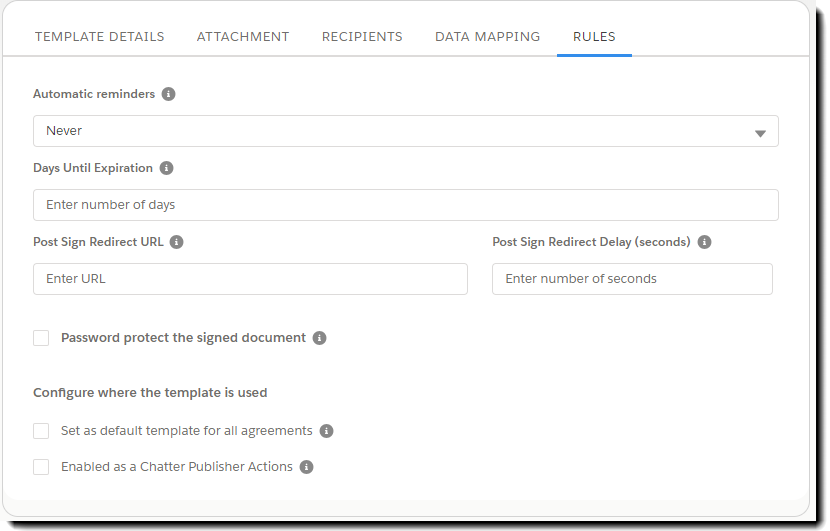
Task: Select the Data Mapping tab
Action: click(487, 37)
